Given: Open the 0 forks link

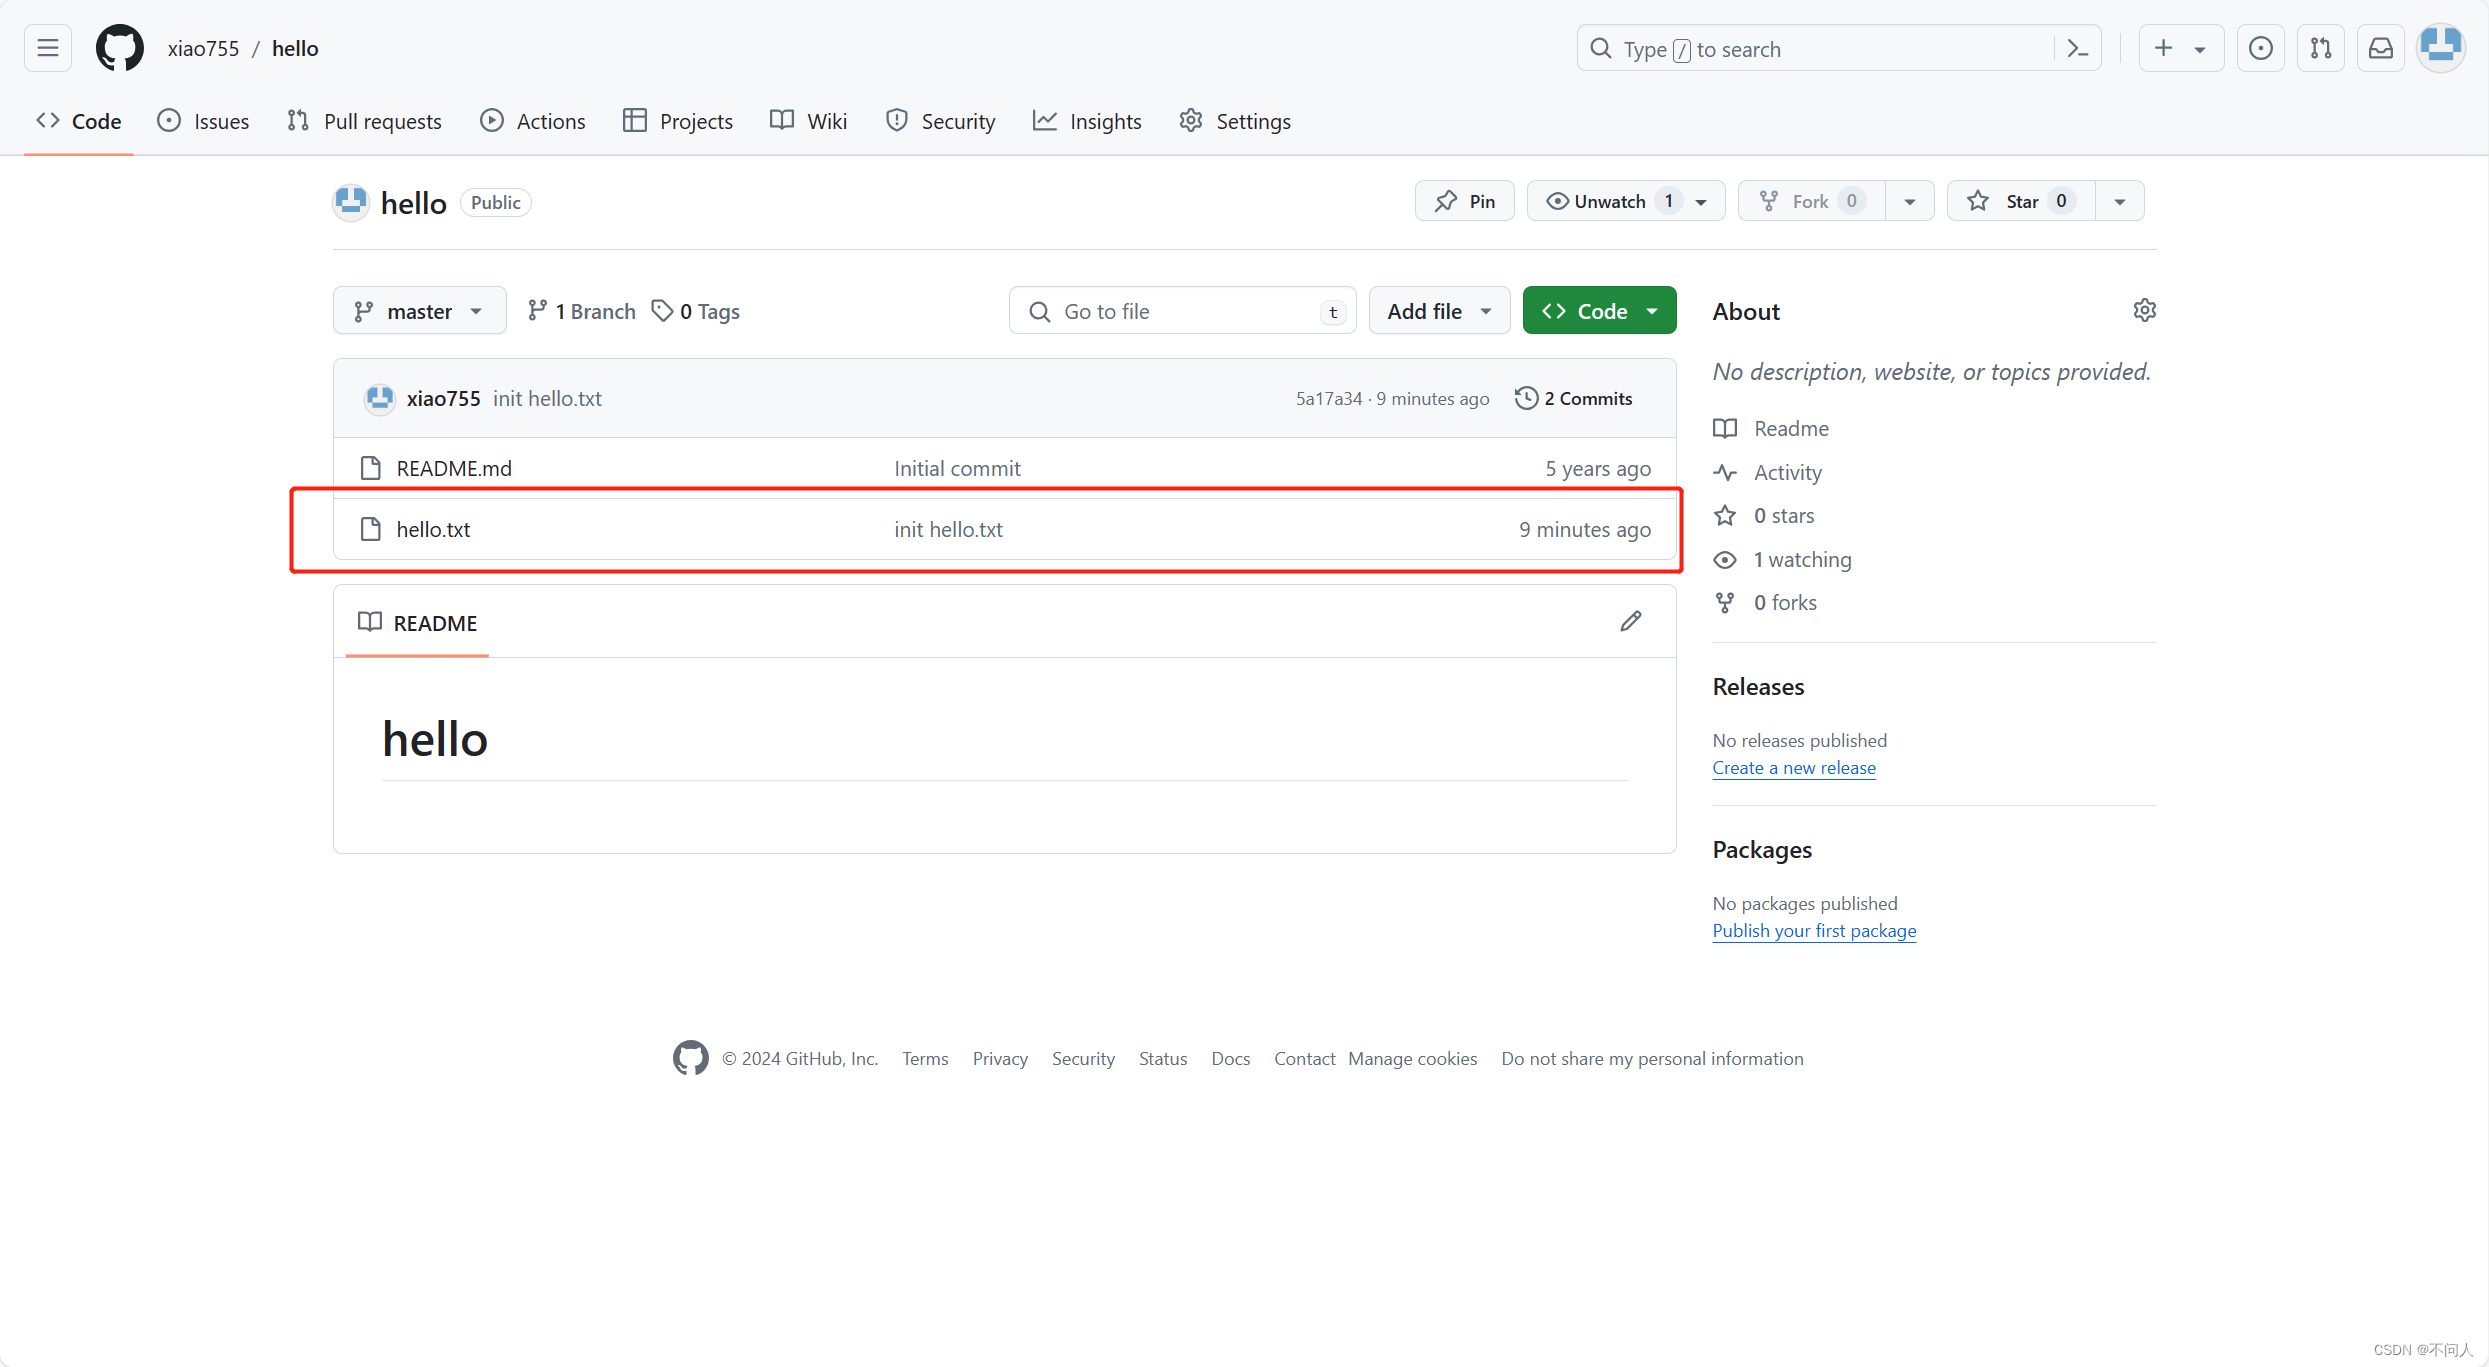Looking at the screenshot, I should point(1765,602).
